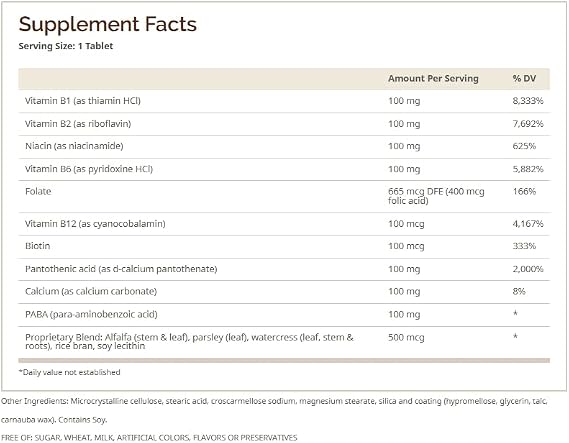569x443 pixels.
Task: Click the % DV column header
Action: (524, 78)
